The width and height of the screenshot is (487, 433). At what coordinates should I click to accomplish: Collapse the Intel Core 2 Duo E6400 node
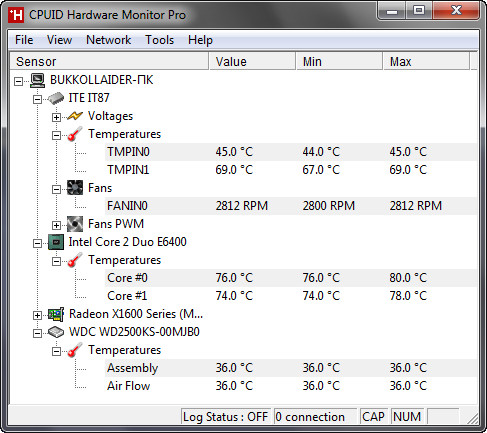click(x=37, y=243)
